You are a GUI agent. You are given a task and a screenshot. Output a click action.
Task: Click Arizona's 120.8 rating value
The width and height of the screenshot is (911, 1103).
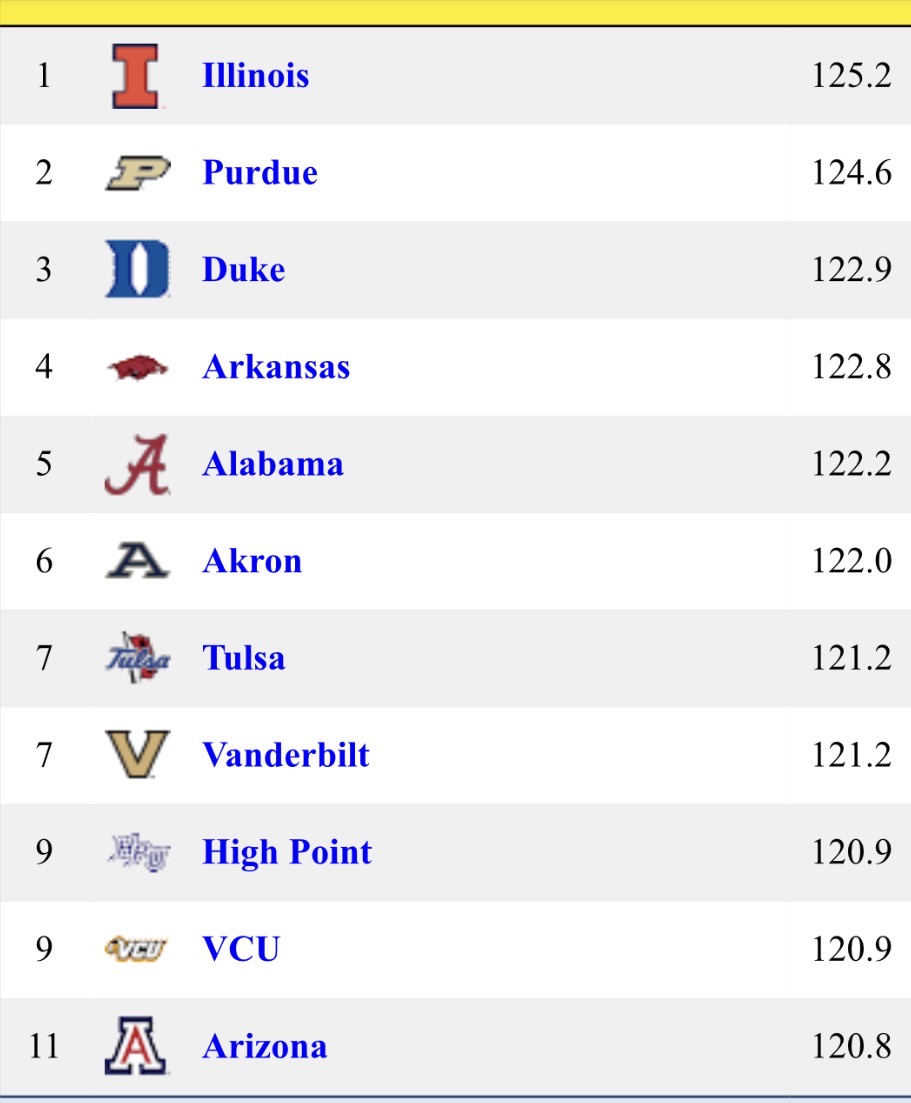(x=851, y=1046)
